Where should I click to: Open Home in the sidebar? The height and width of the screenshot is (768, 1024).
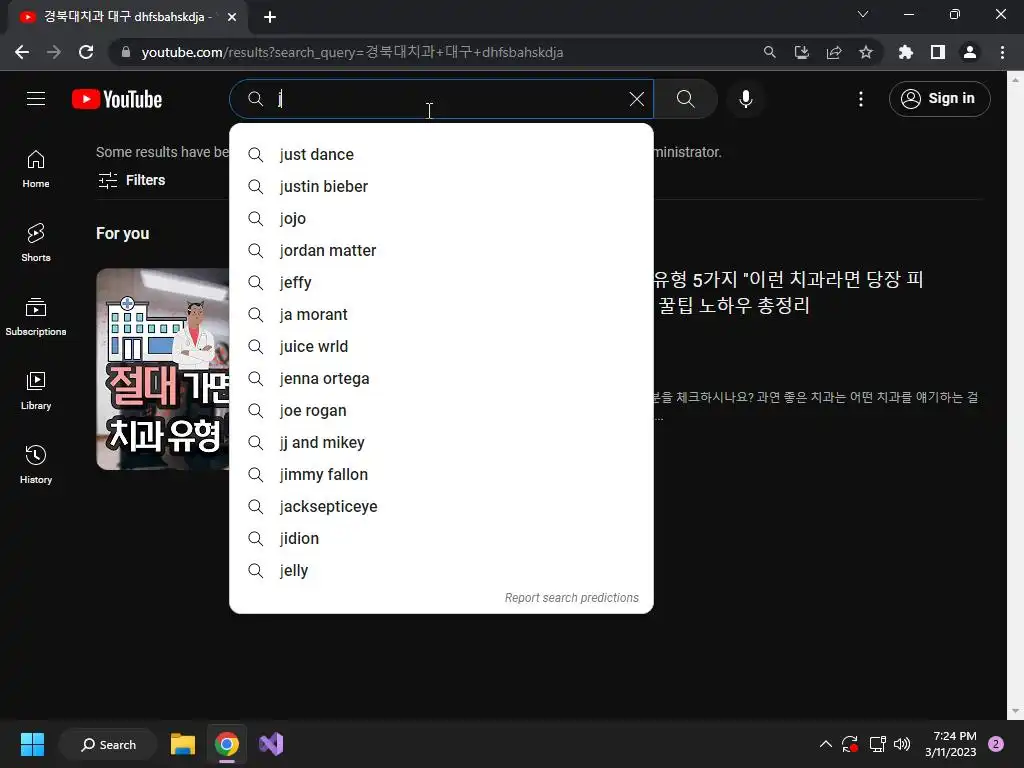coord(36,168)
